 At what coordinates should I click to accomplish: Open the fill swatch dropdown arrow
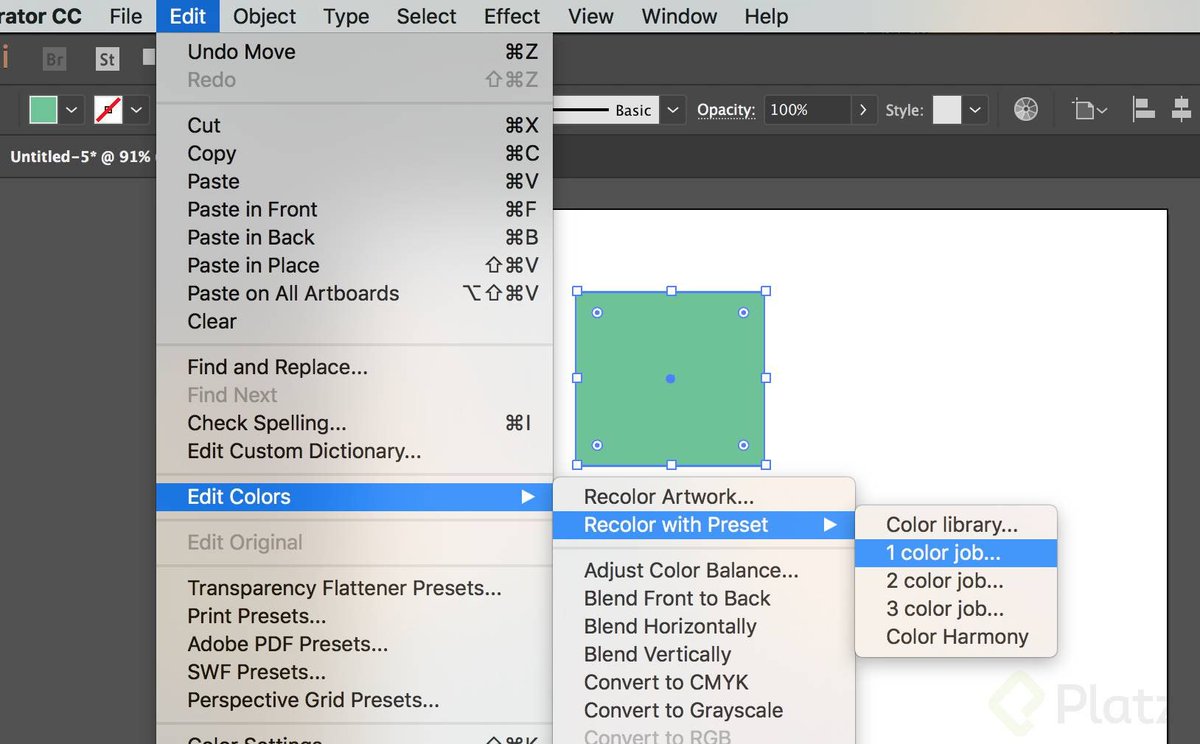pos(72,110)
